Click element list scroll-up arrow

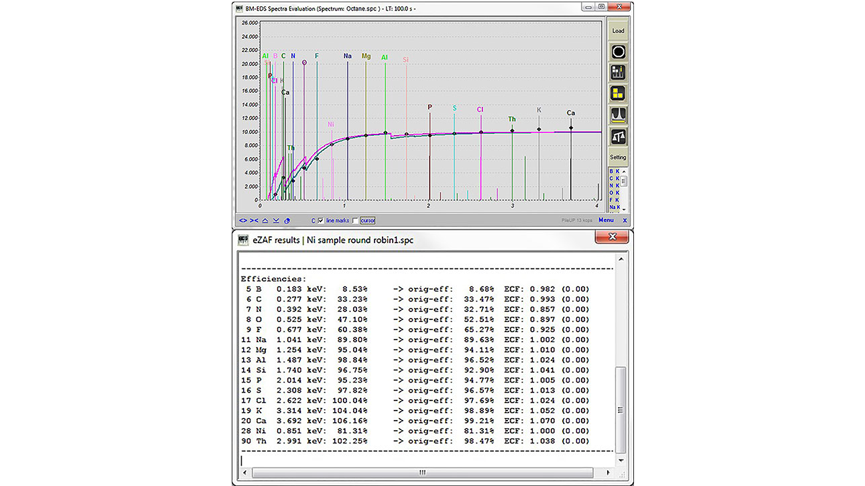[x=624, y=172]
